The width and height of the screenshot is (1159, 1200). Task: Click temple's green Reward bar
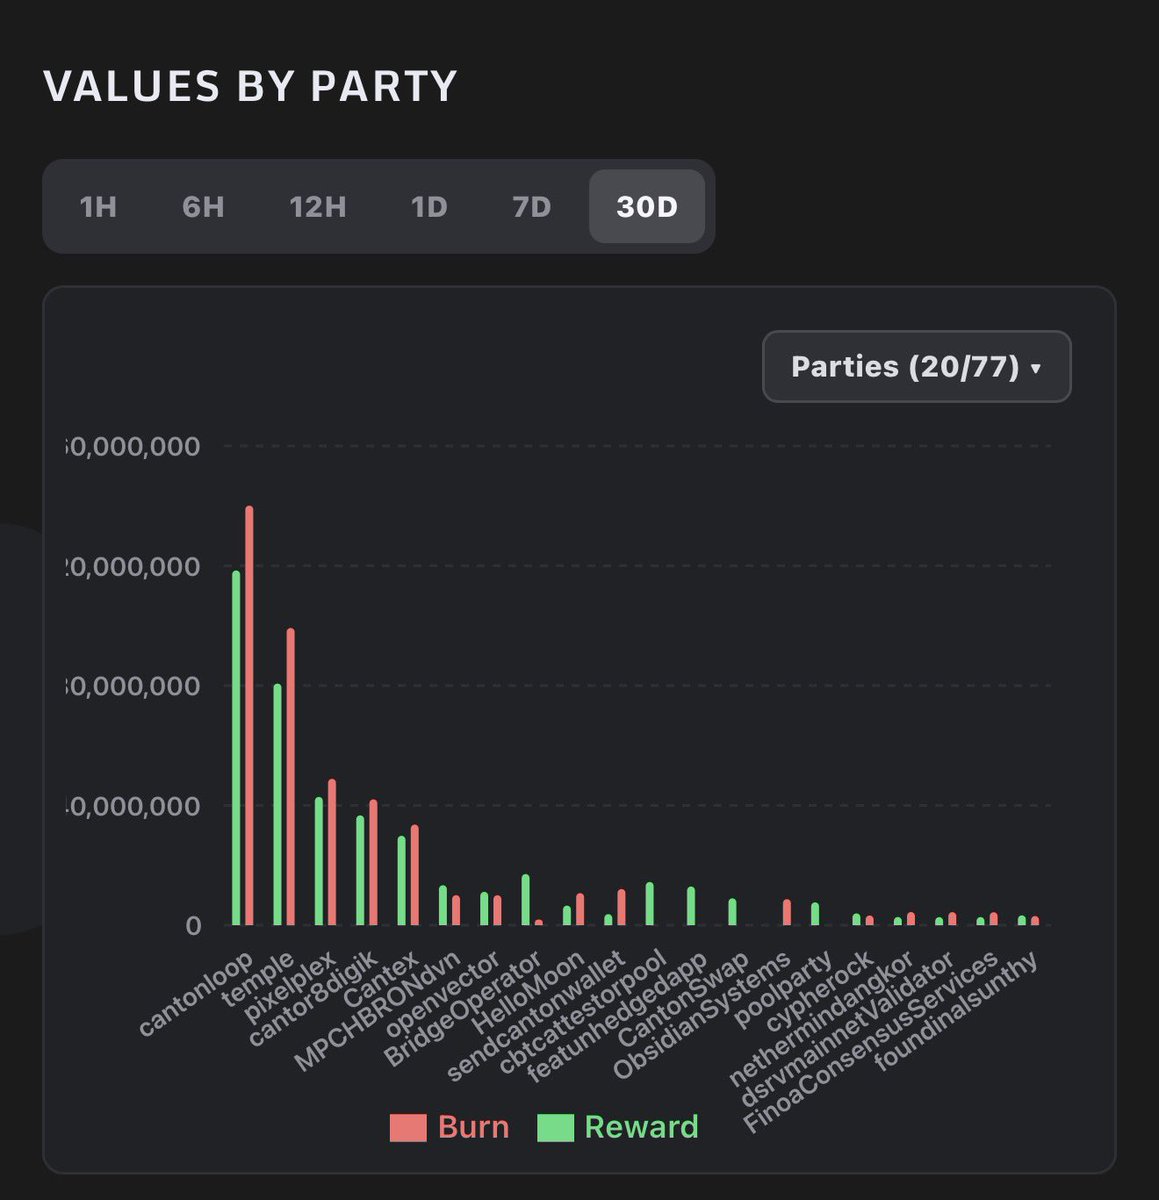click(x=278, y=804)
